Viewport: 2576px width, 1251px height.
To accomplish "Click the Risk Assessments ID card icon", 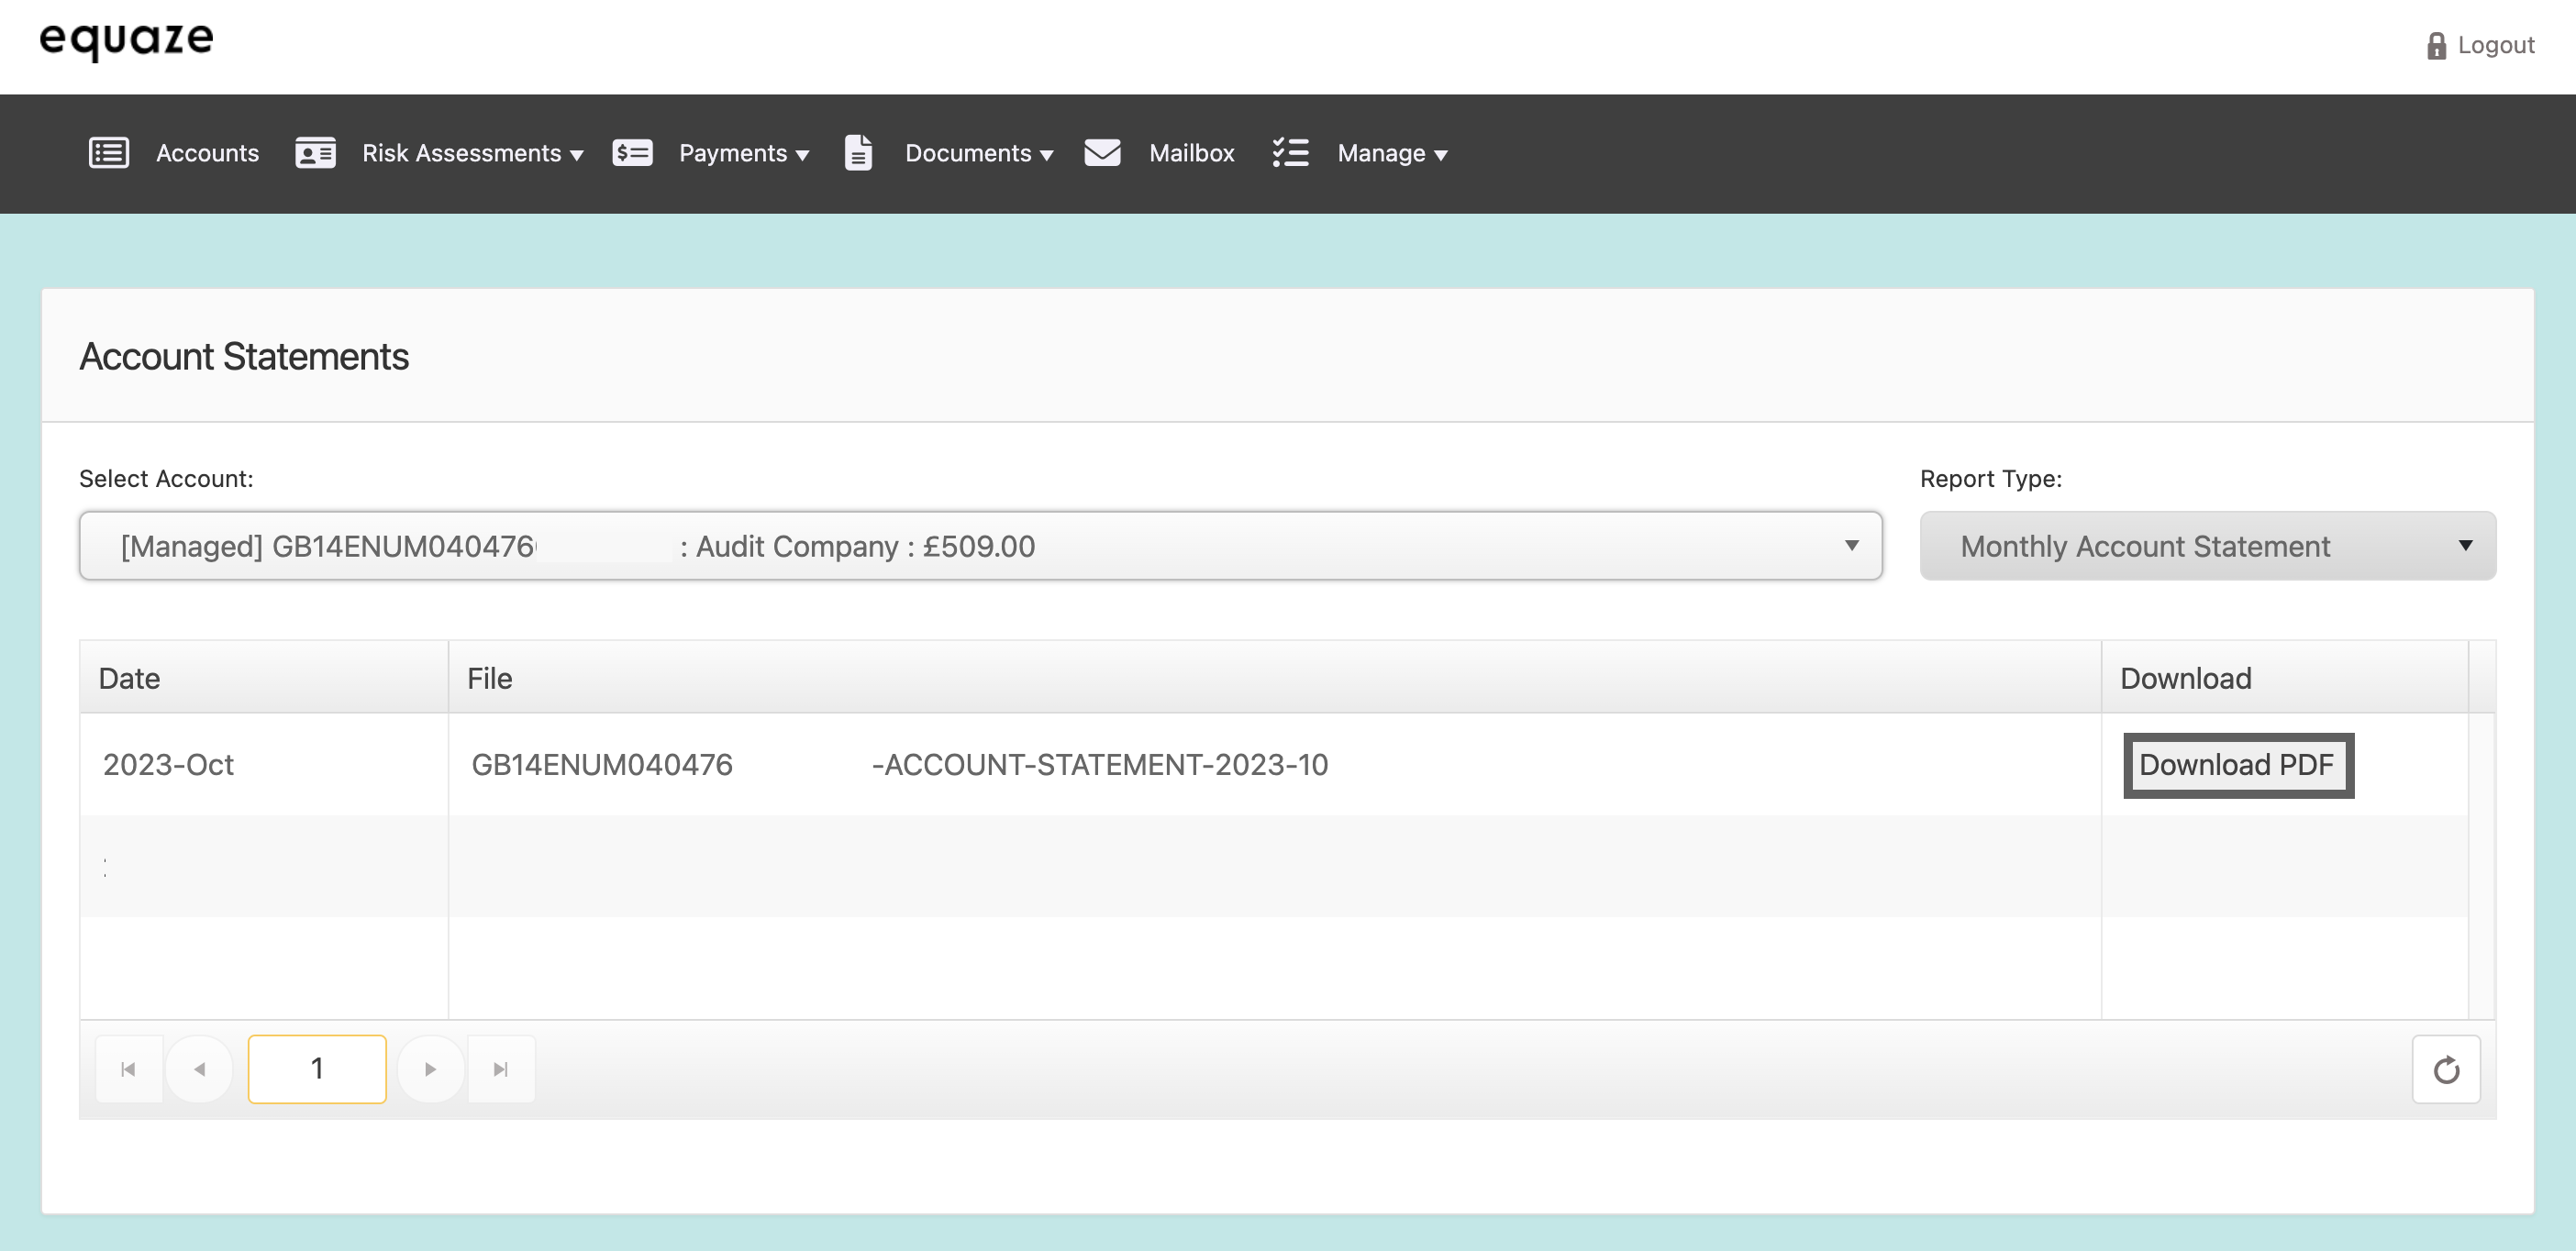I will (315, 153).
